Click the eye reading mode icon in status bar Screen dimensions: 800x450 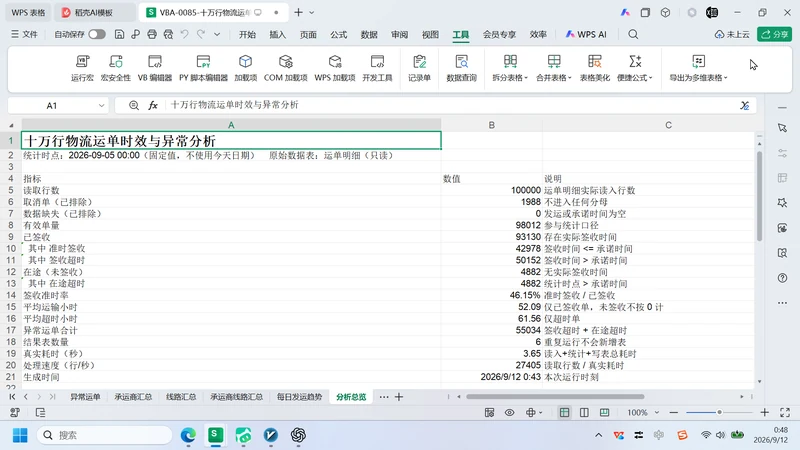click(510, 412)
